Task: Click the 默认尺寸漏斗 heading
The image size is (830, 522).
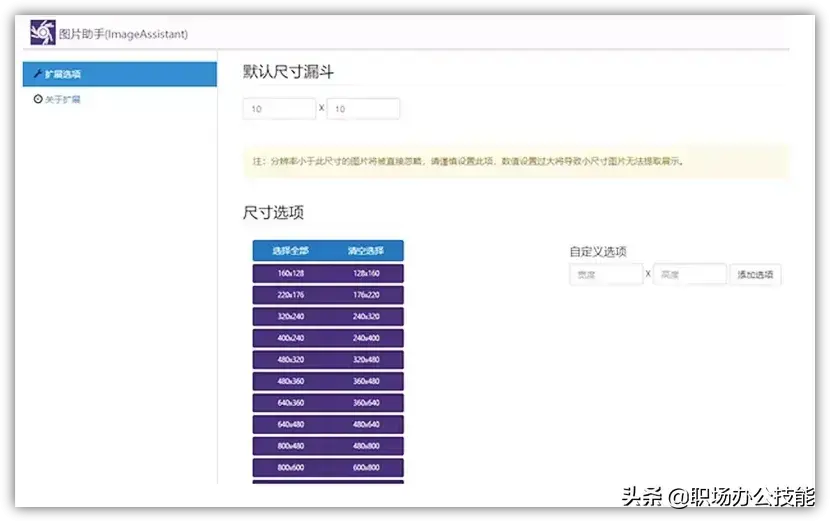Action: coord(288,72)
